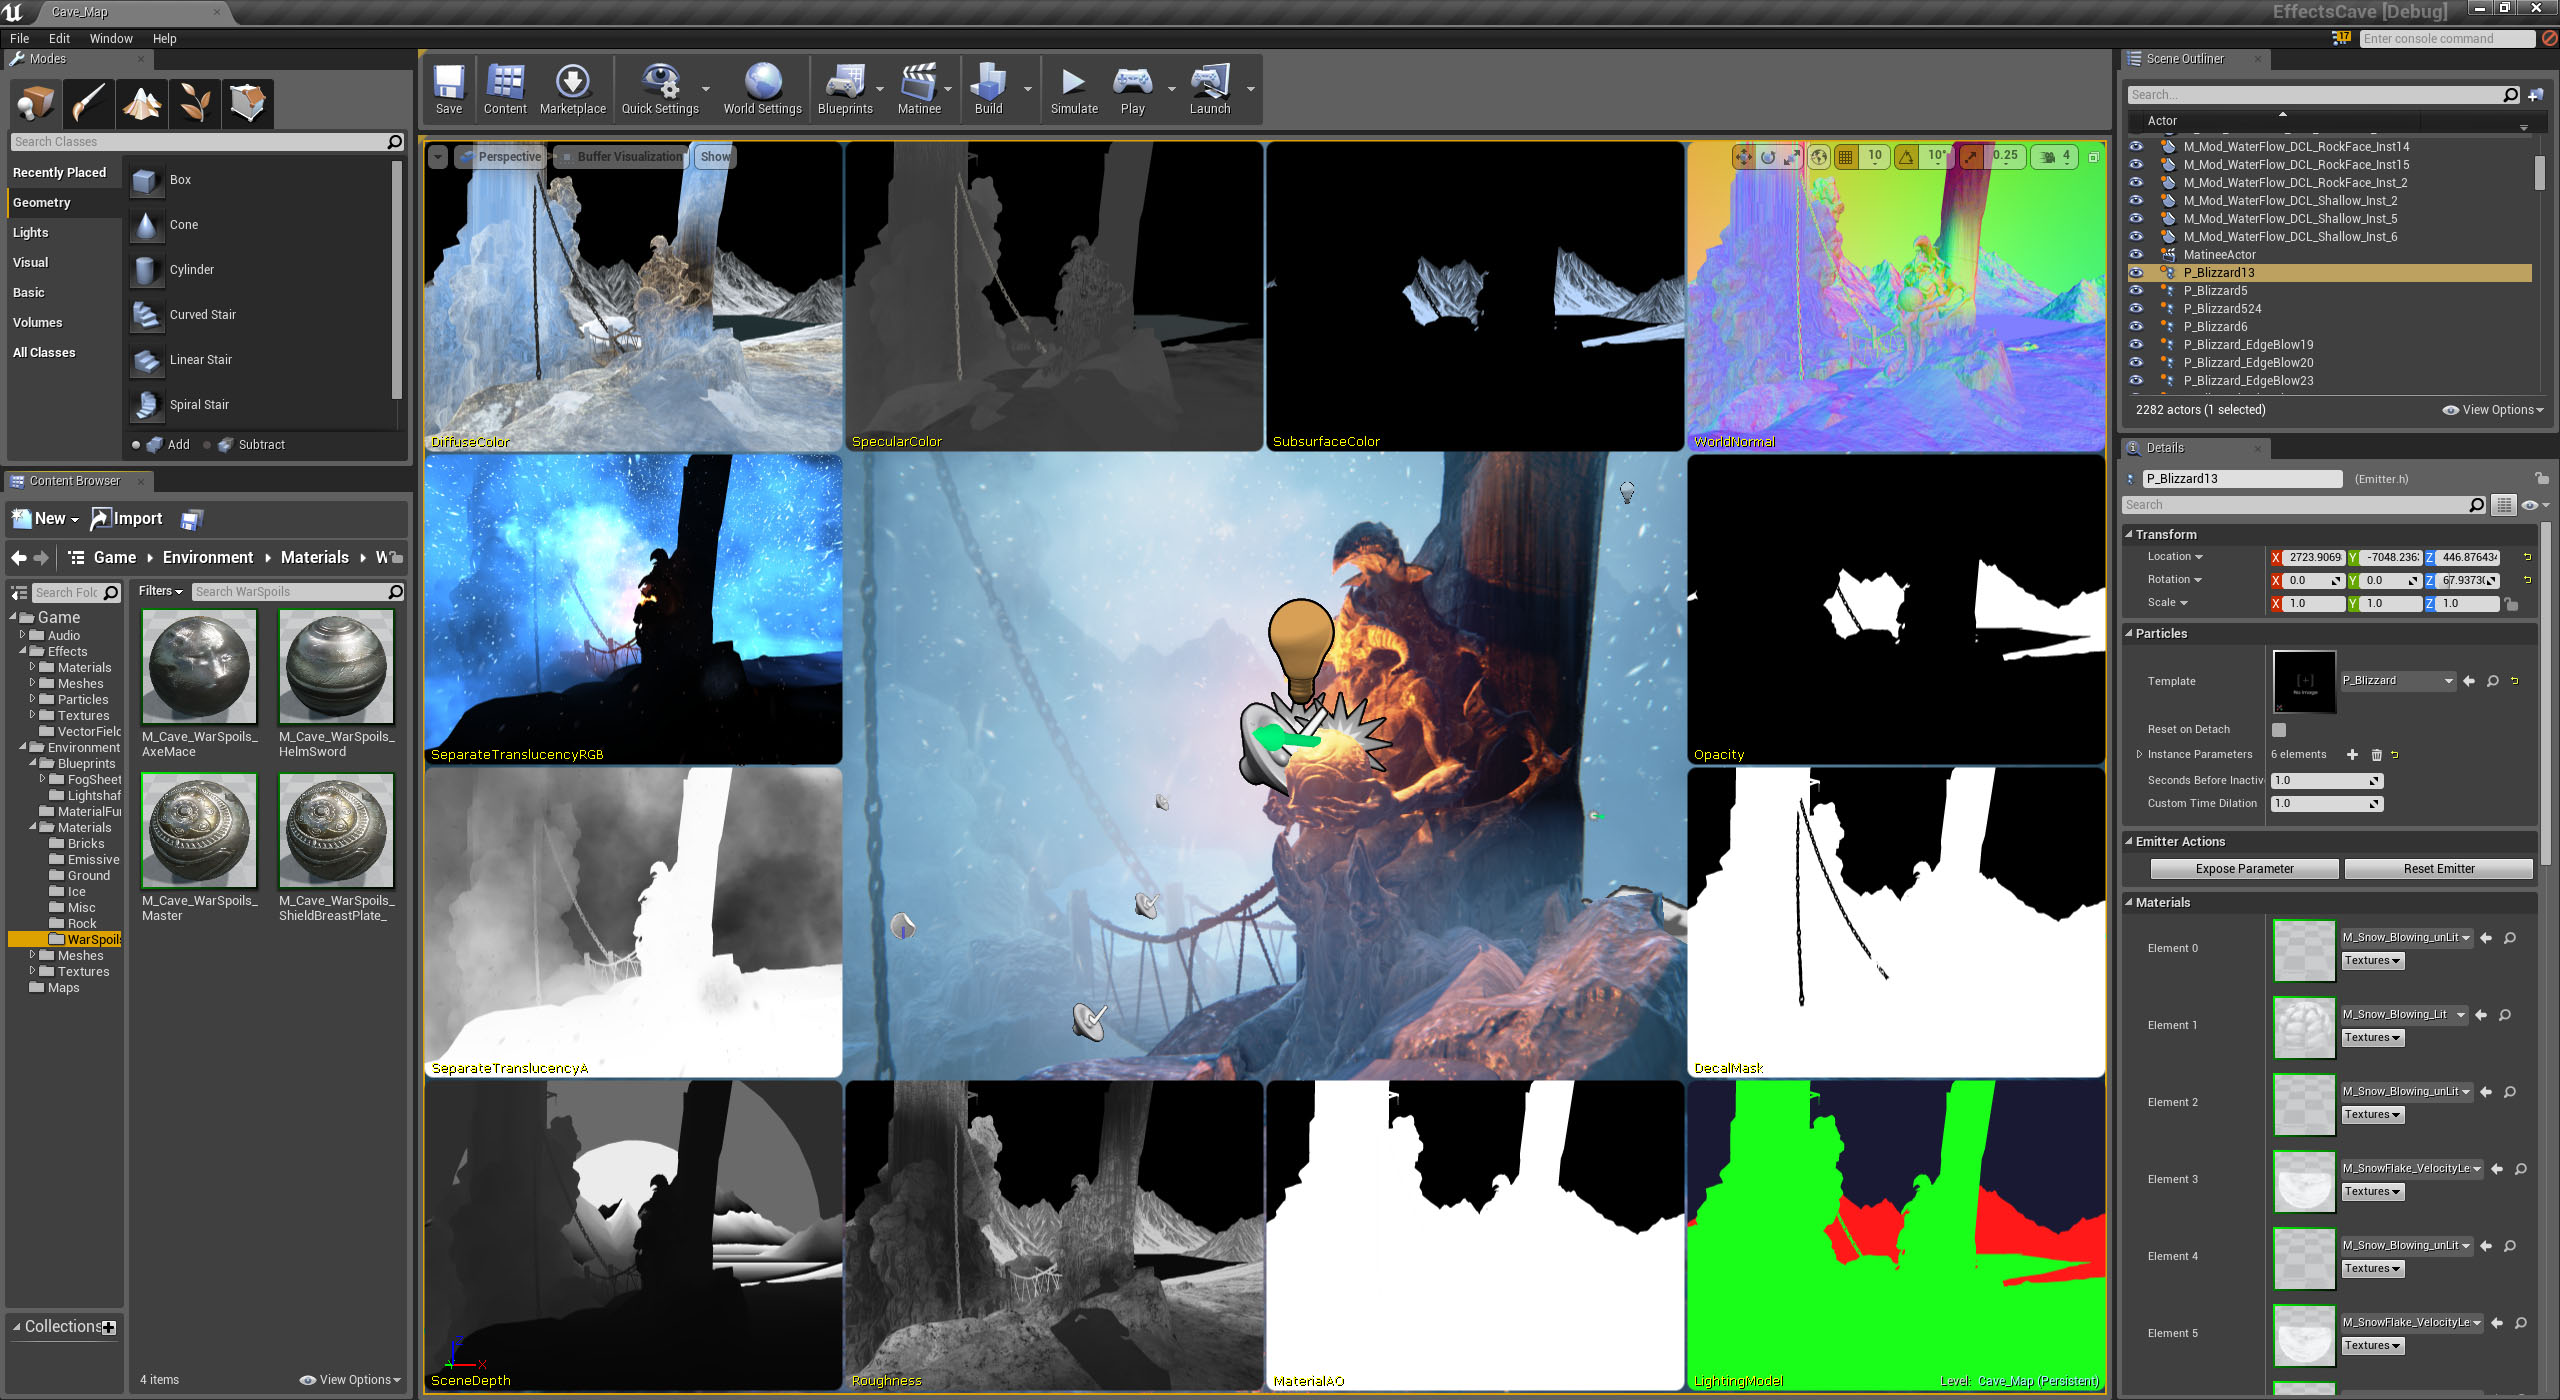Image resolution: width=2560 pixels, height=1400 pixels.
Task: Open the New asset dropdown
Action: click(45, 519)
